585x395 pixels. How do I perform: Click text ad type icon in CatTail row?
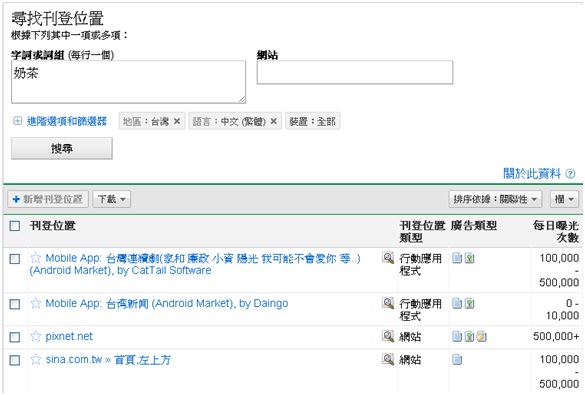coord(457,258)
